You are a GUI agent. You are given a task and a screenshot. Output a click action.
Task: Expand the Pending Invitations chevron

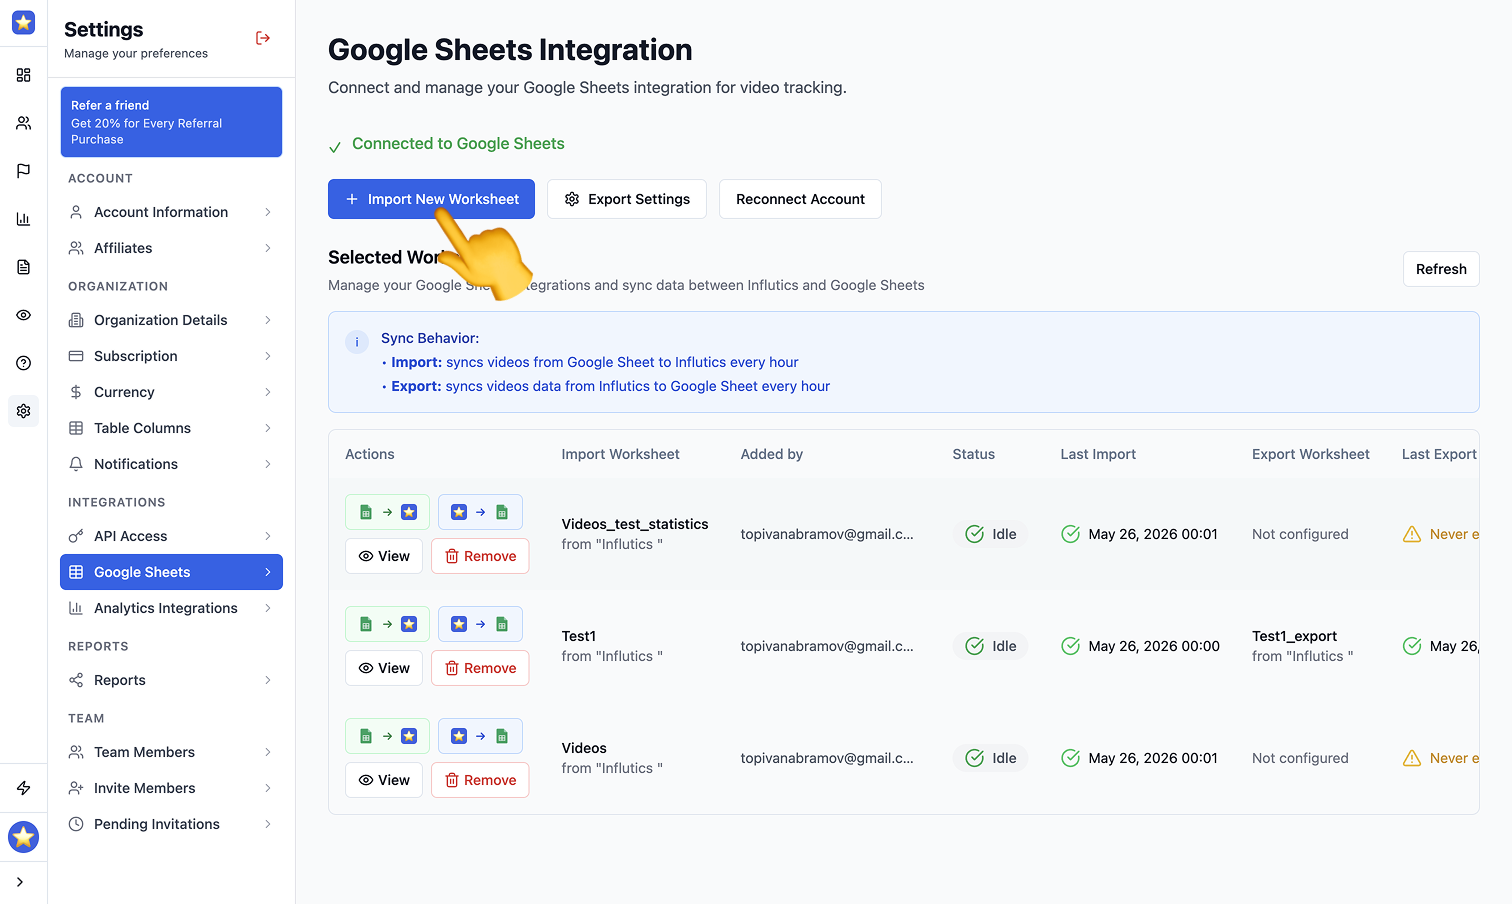pos(268,824)
